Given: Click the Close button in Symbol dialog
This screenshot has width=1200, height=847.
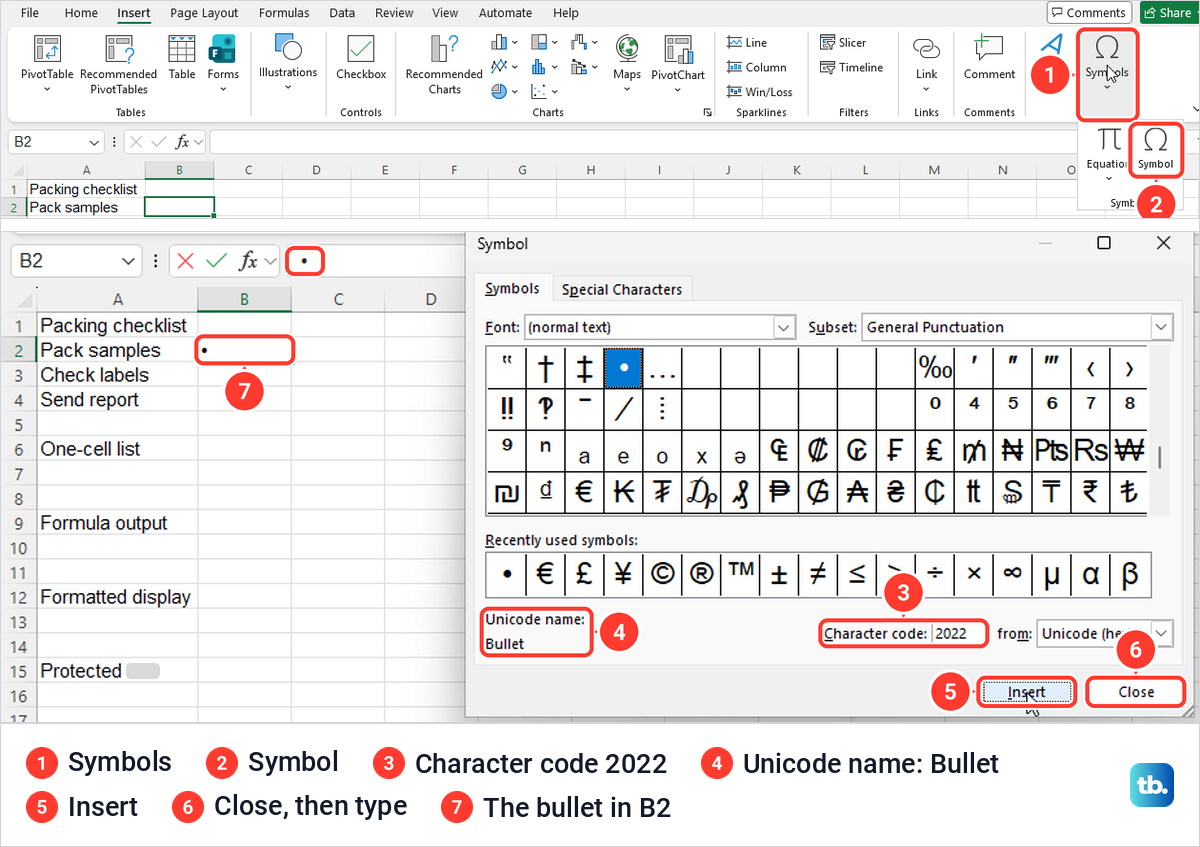Looking at the screenshot, I should coord(1136,692).
